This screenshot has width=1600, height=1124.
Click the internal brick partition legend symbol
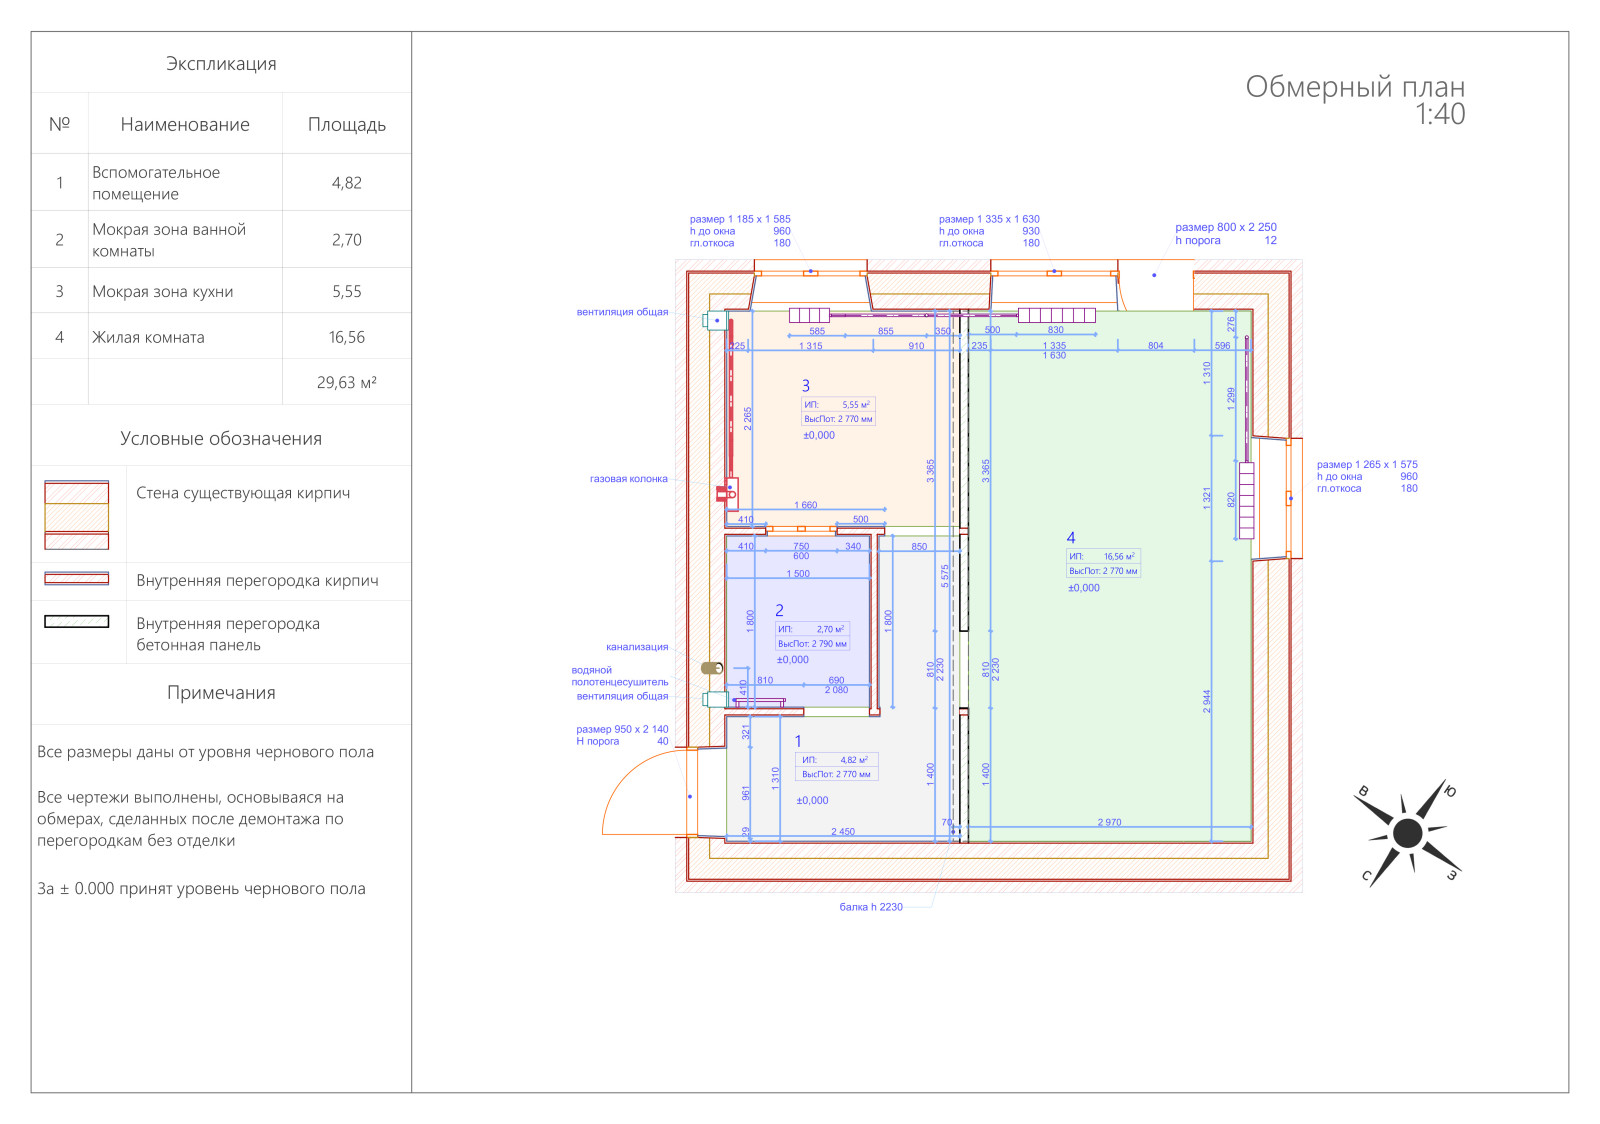[77, 579]
